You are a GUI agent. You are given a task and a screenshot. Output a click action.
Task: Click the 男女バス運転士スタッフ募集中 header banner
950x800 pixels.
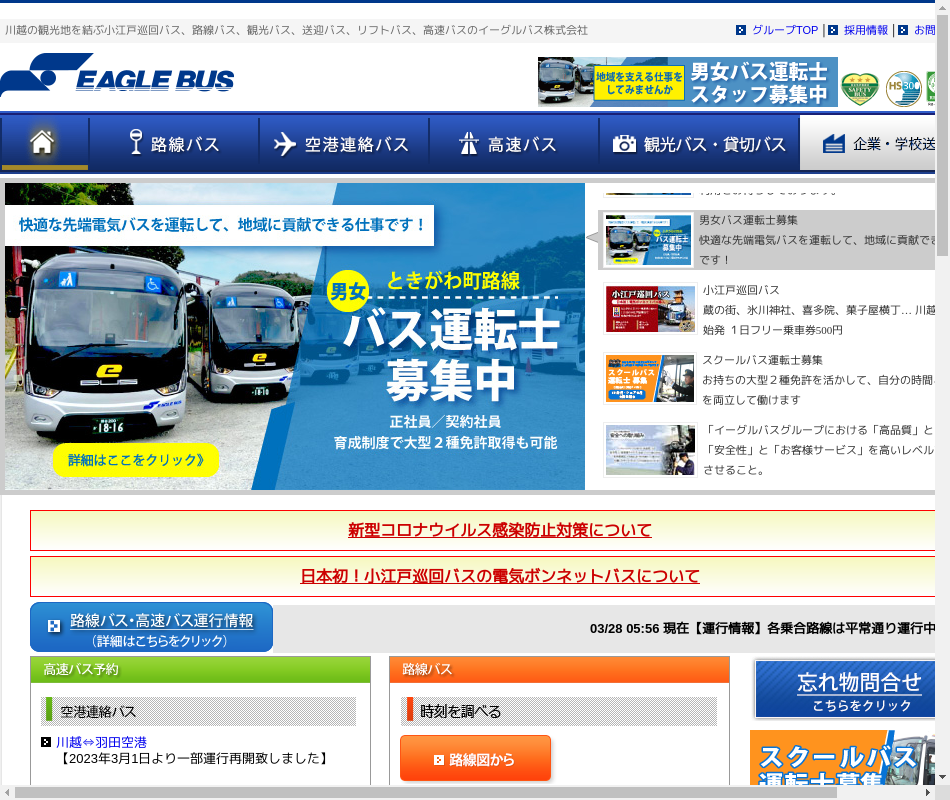(x=688, y=82)
